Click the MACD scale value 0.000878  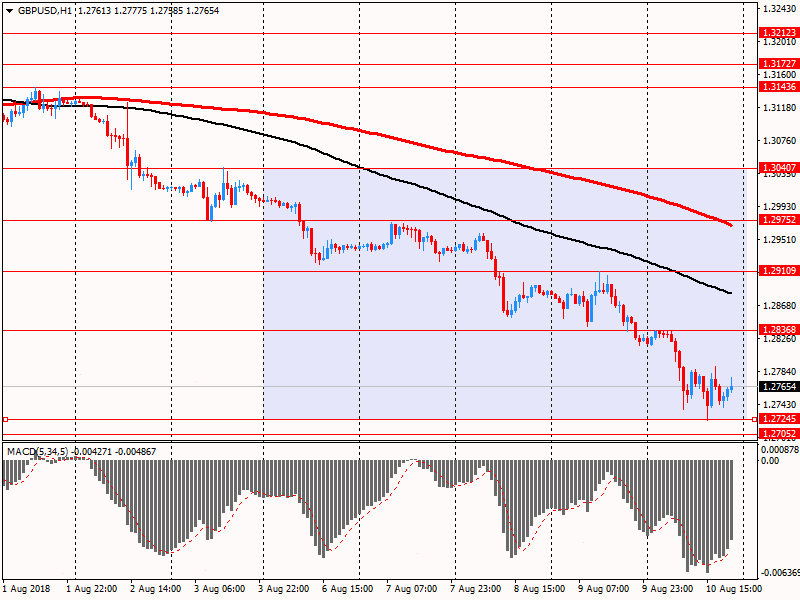(x=780, y=450)
